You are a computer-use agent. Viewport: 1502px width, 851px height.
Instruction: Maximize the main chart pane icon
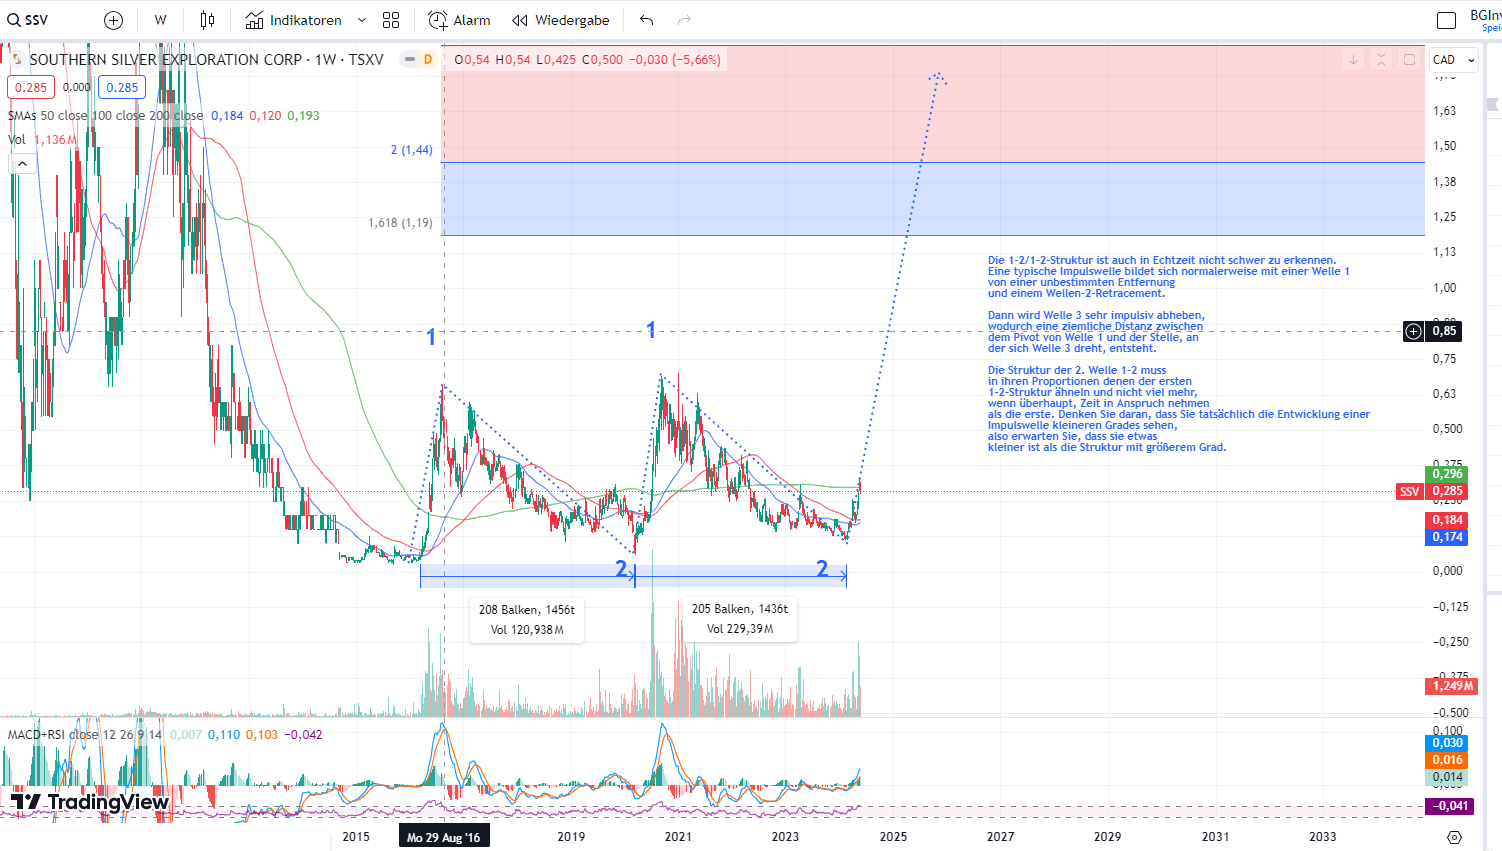pyautogui.click(x=1409, y=60)
